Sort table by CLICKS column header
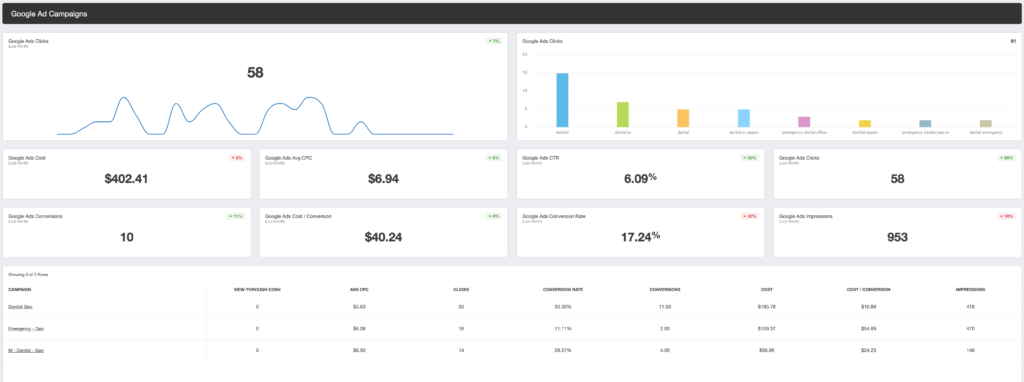The width and height of the screenshot is (1024, 382). point(461,289)
